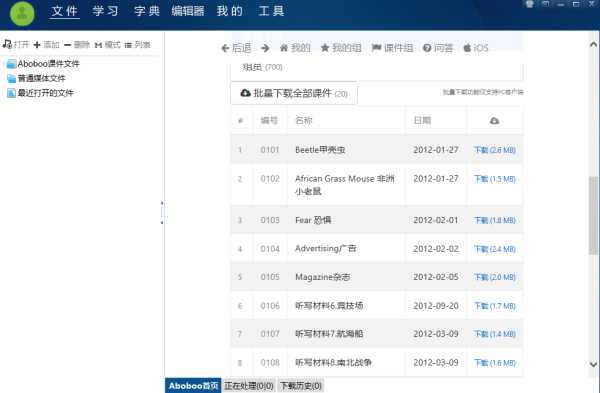The width and height of the screenshot is (600, 393).
Task: Download Fear 恐惧 (1.8 MB)
Action: tap(495, 220)
